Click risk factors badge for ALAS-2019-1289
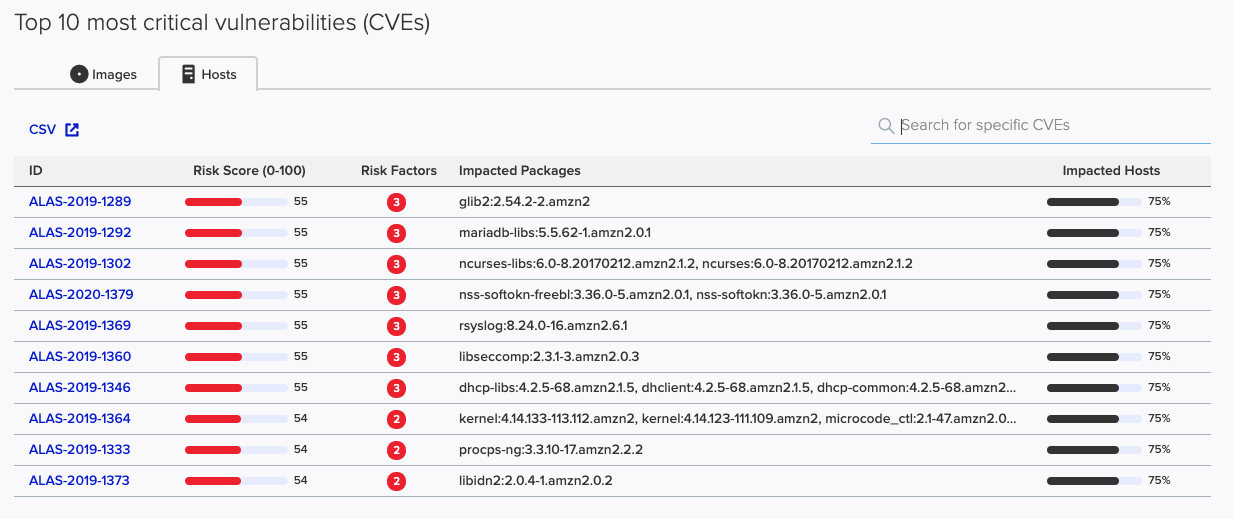 coord(397,202)
